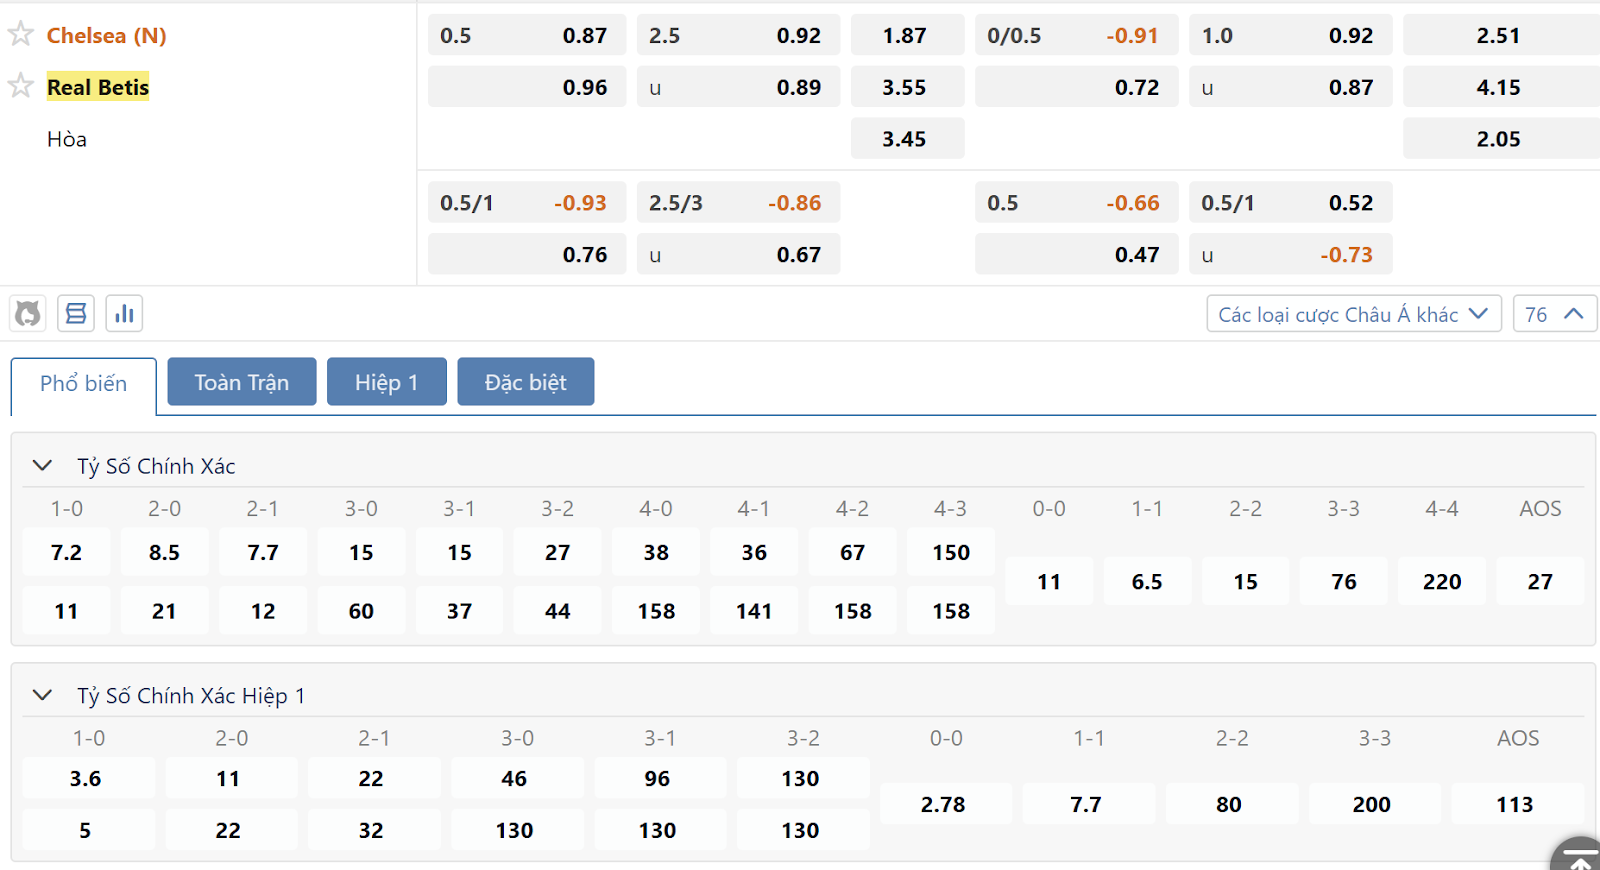Choose correct score odds 67
The height and width of the screenshot is (870, 1600).
click(x=852, y=552)
